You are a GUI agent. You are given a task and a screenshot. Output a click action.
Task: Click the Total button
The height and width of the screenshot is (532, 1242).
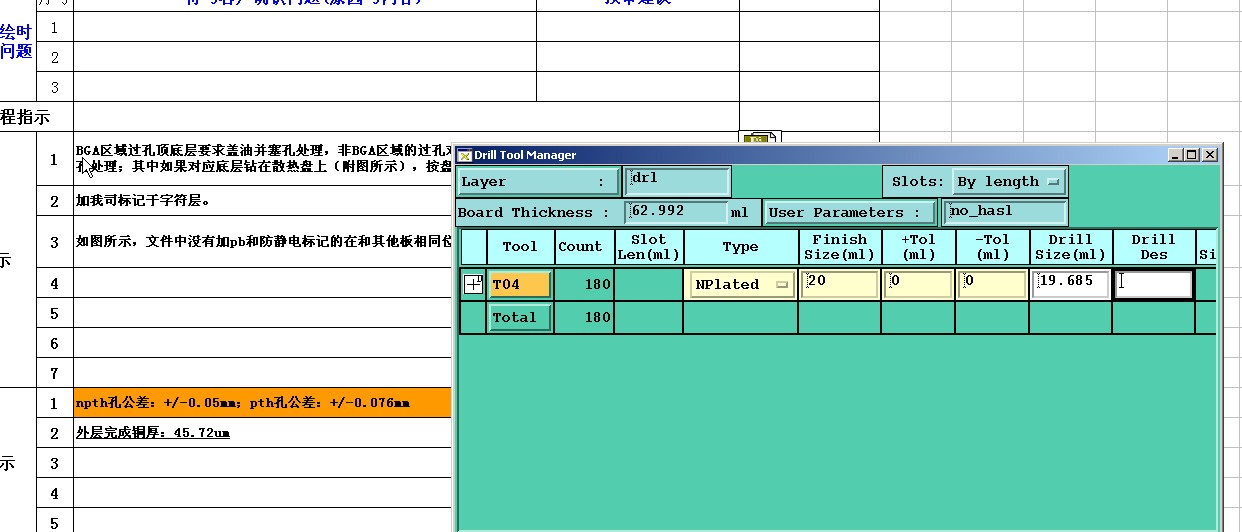pyautogui.click(x=520, y=318)
